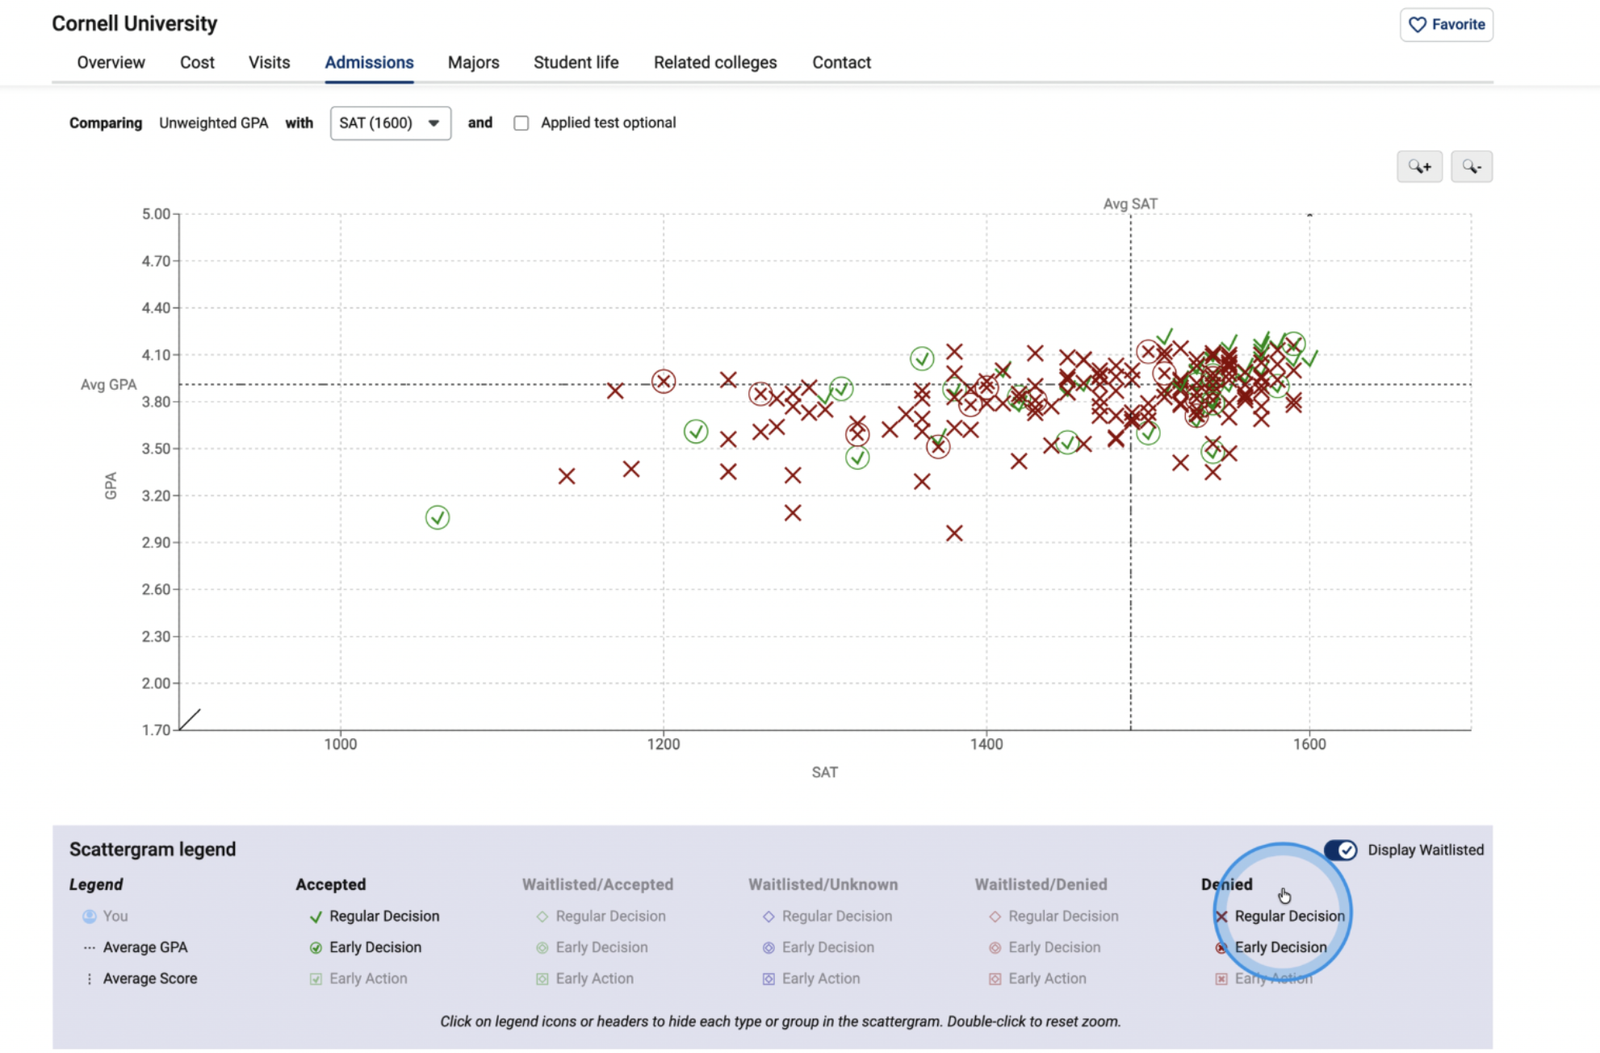This screenshot has width=1600, height=1053.
Task: Toggle the Waitlisted/Unknown group header
Action: click(823, 884)
